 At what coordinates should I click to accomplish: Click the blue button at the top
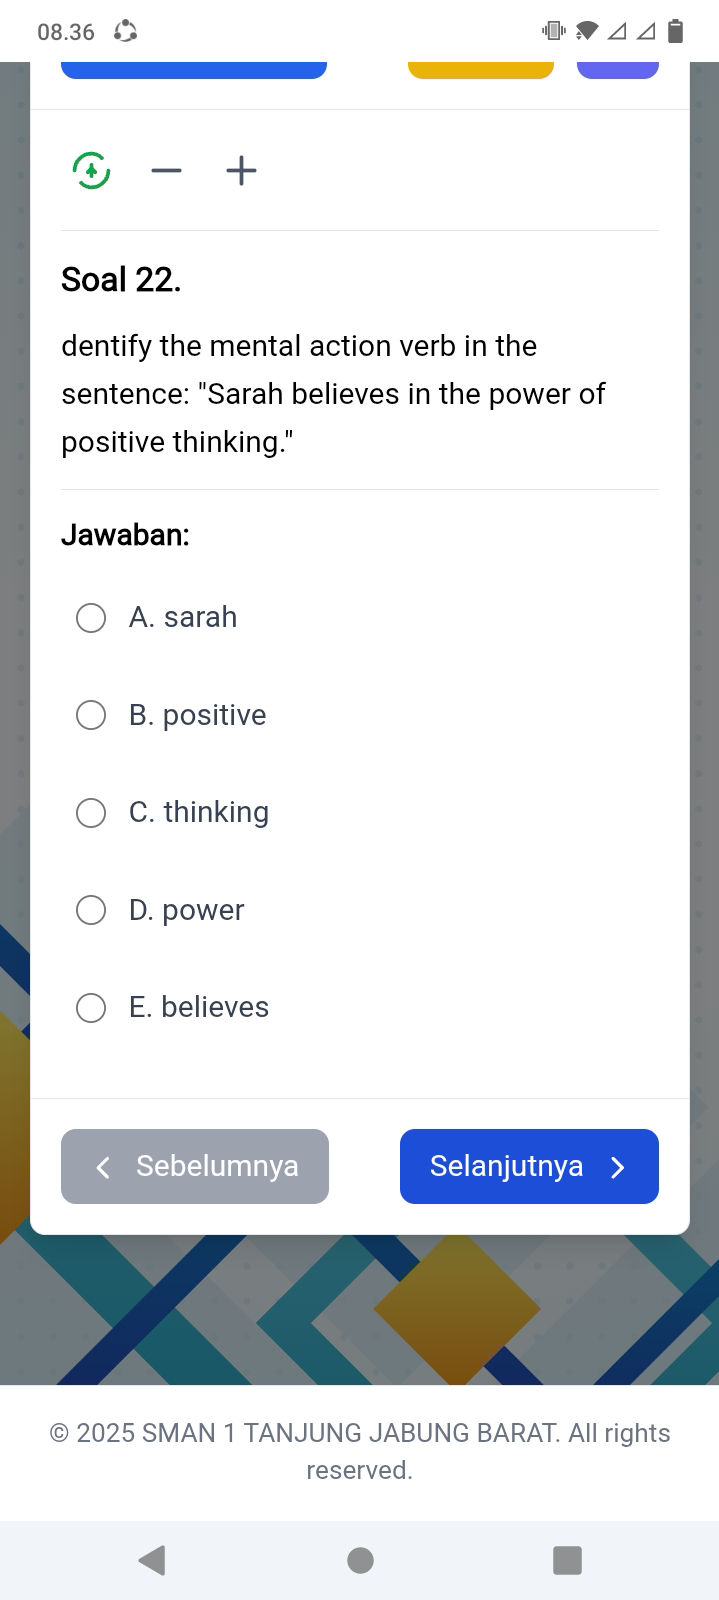point(194,70)
